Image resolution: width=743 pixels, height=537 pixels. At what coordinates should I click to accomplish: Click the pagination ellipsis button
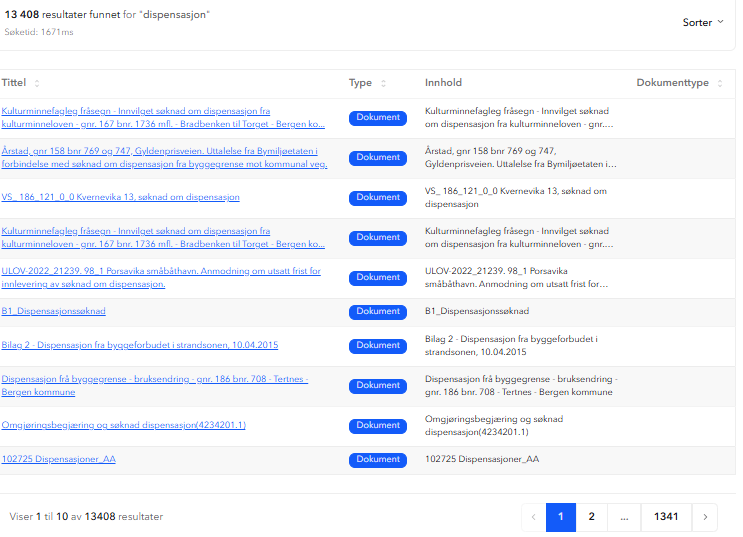click(624, 517)
